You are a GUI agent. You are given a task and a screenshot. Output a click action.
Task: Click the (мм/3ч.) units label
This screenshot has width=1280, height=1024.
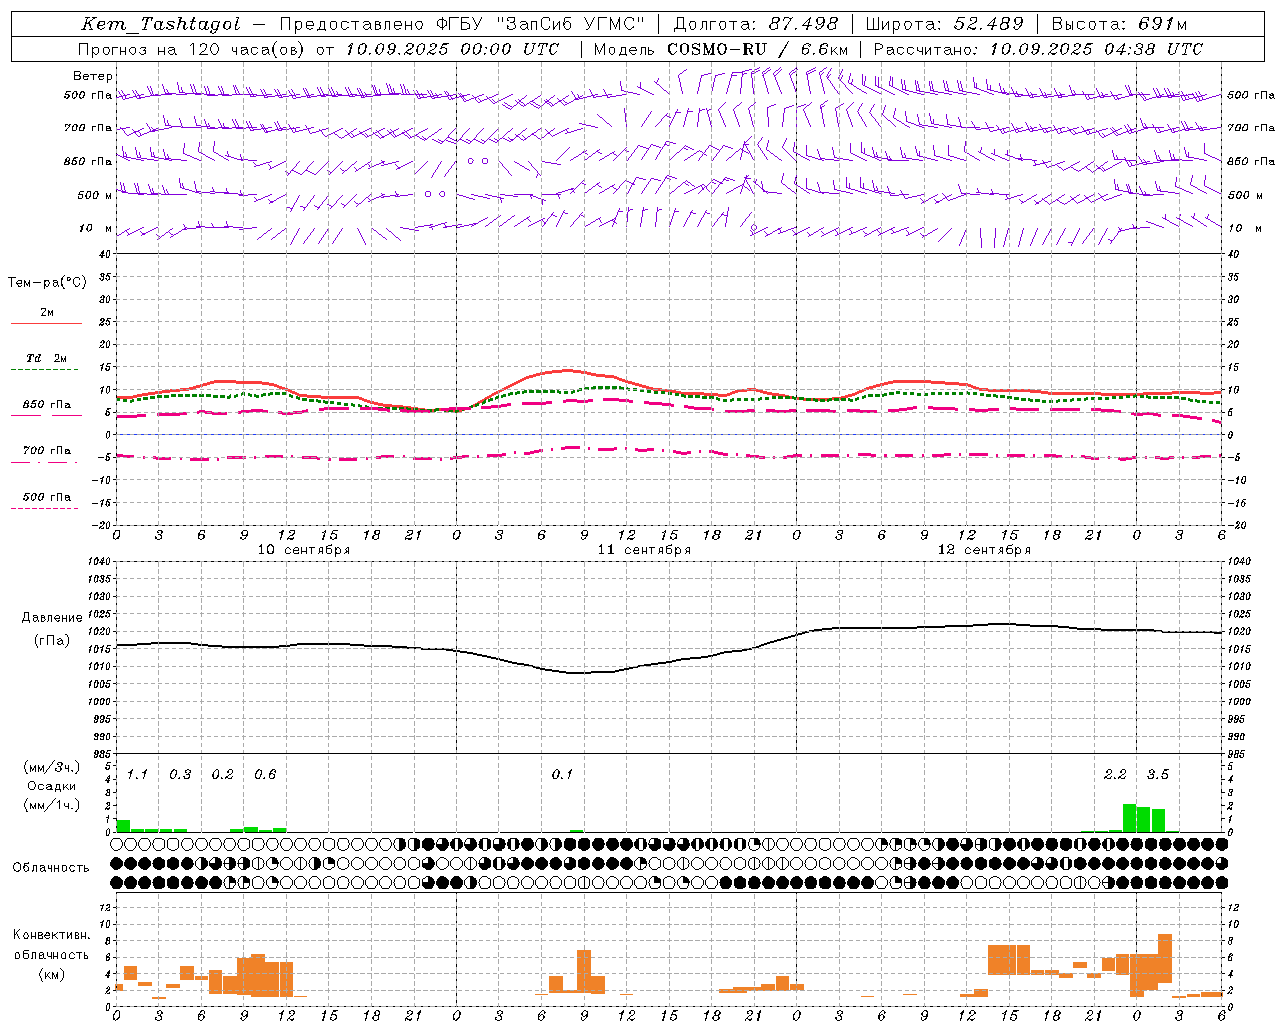tap(51, 767)
